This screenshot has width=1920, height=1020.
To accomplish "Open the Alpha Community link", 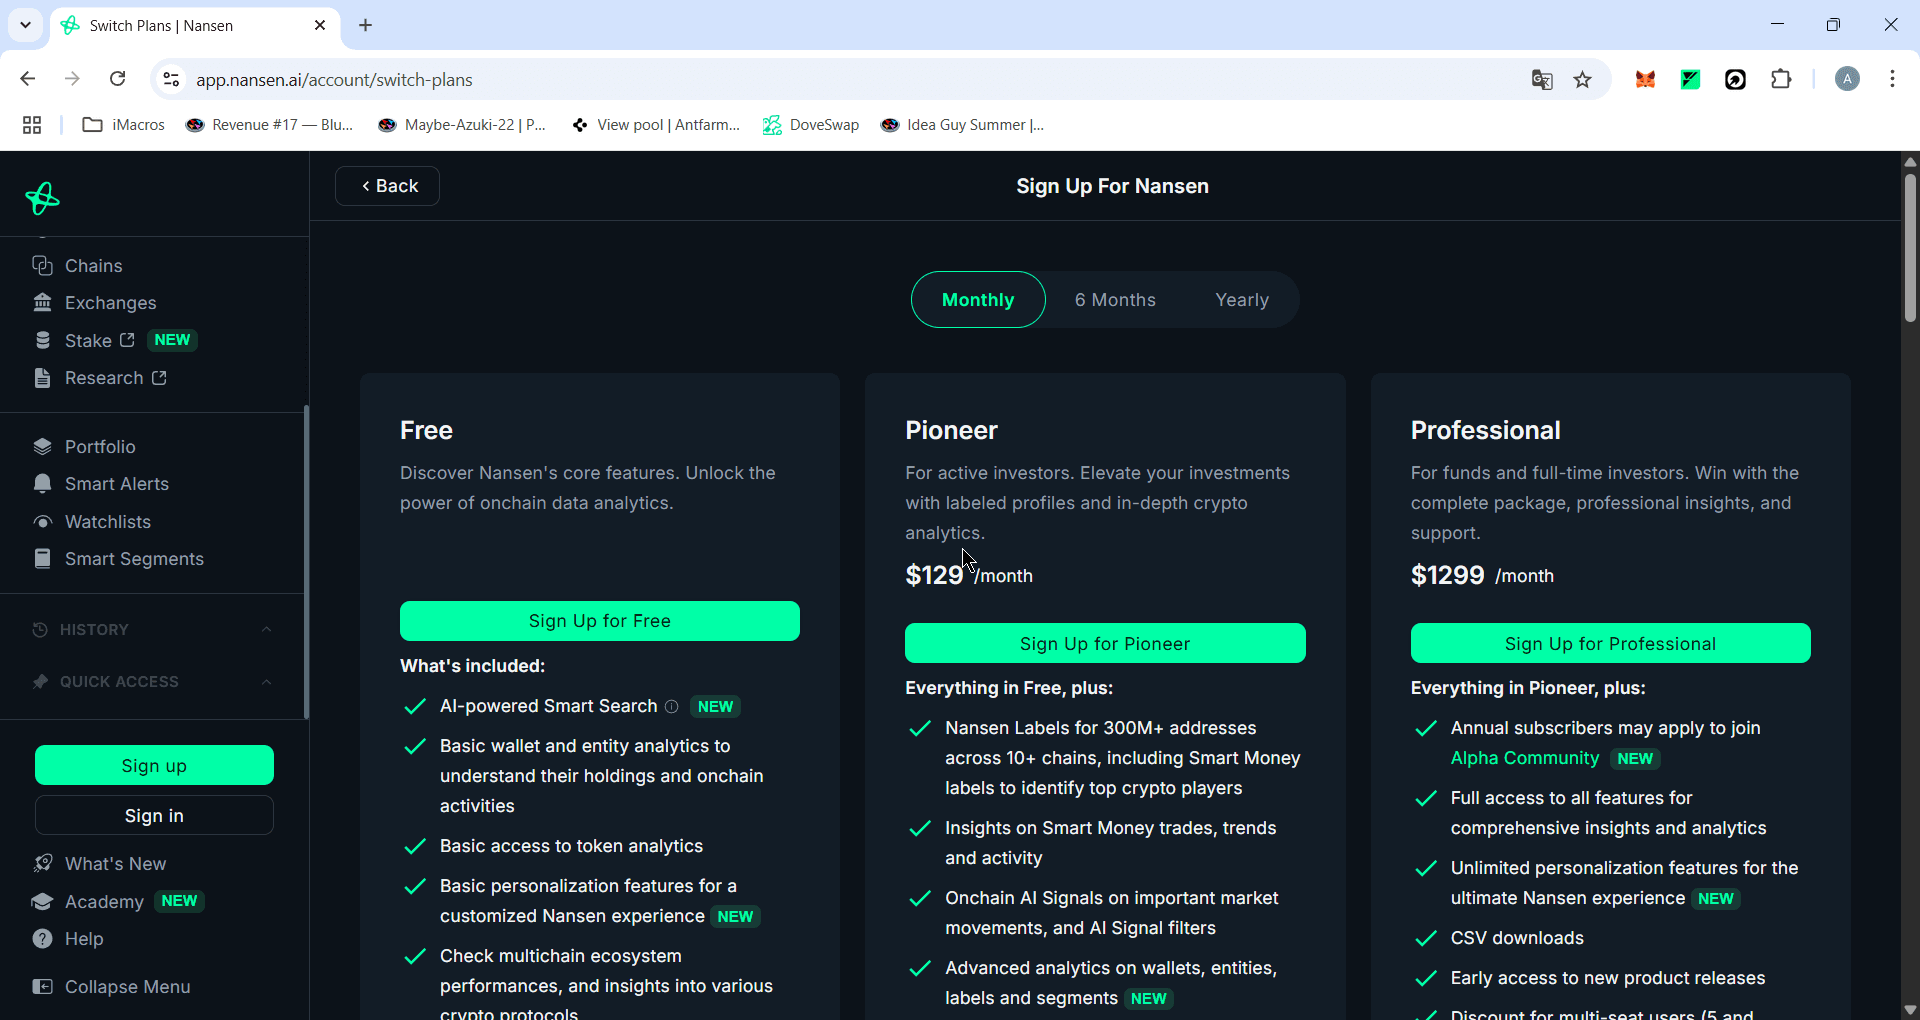I will [1525, 758].
